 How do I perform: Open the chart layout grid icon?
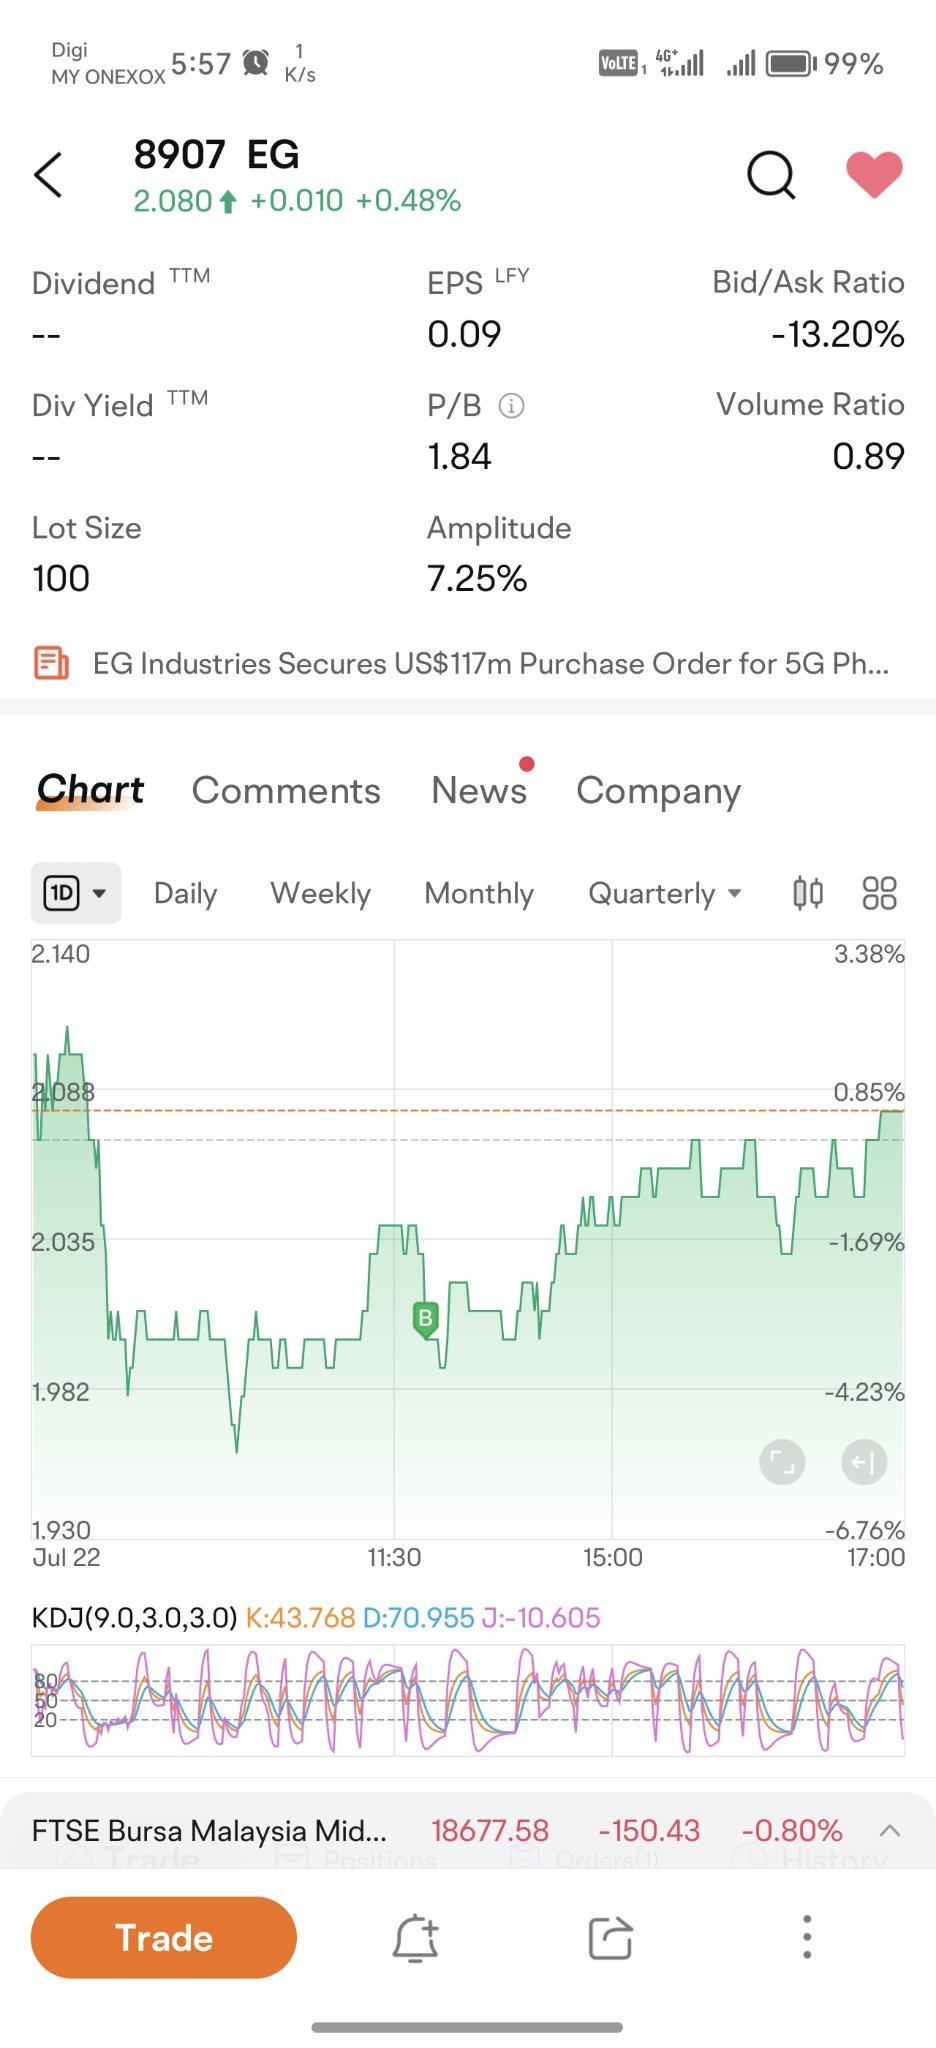(879, 893)
